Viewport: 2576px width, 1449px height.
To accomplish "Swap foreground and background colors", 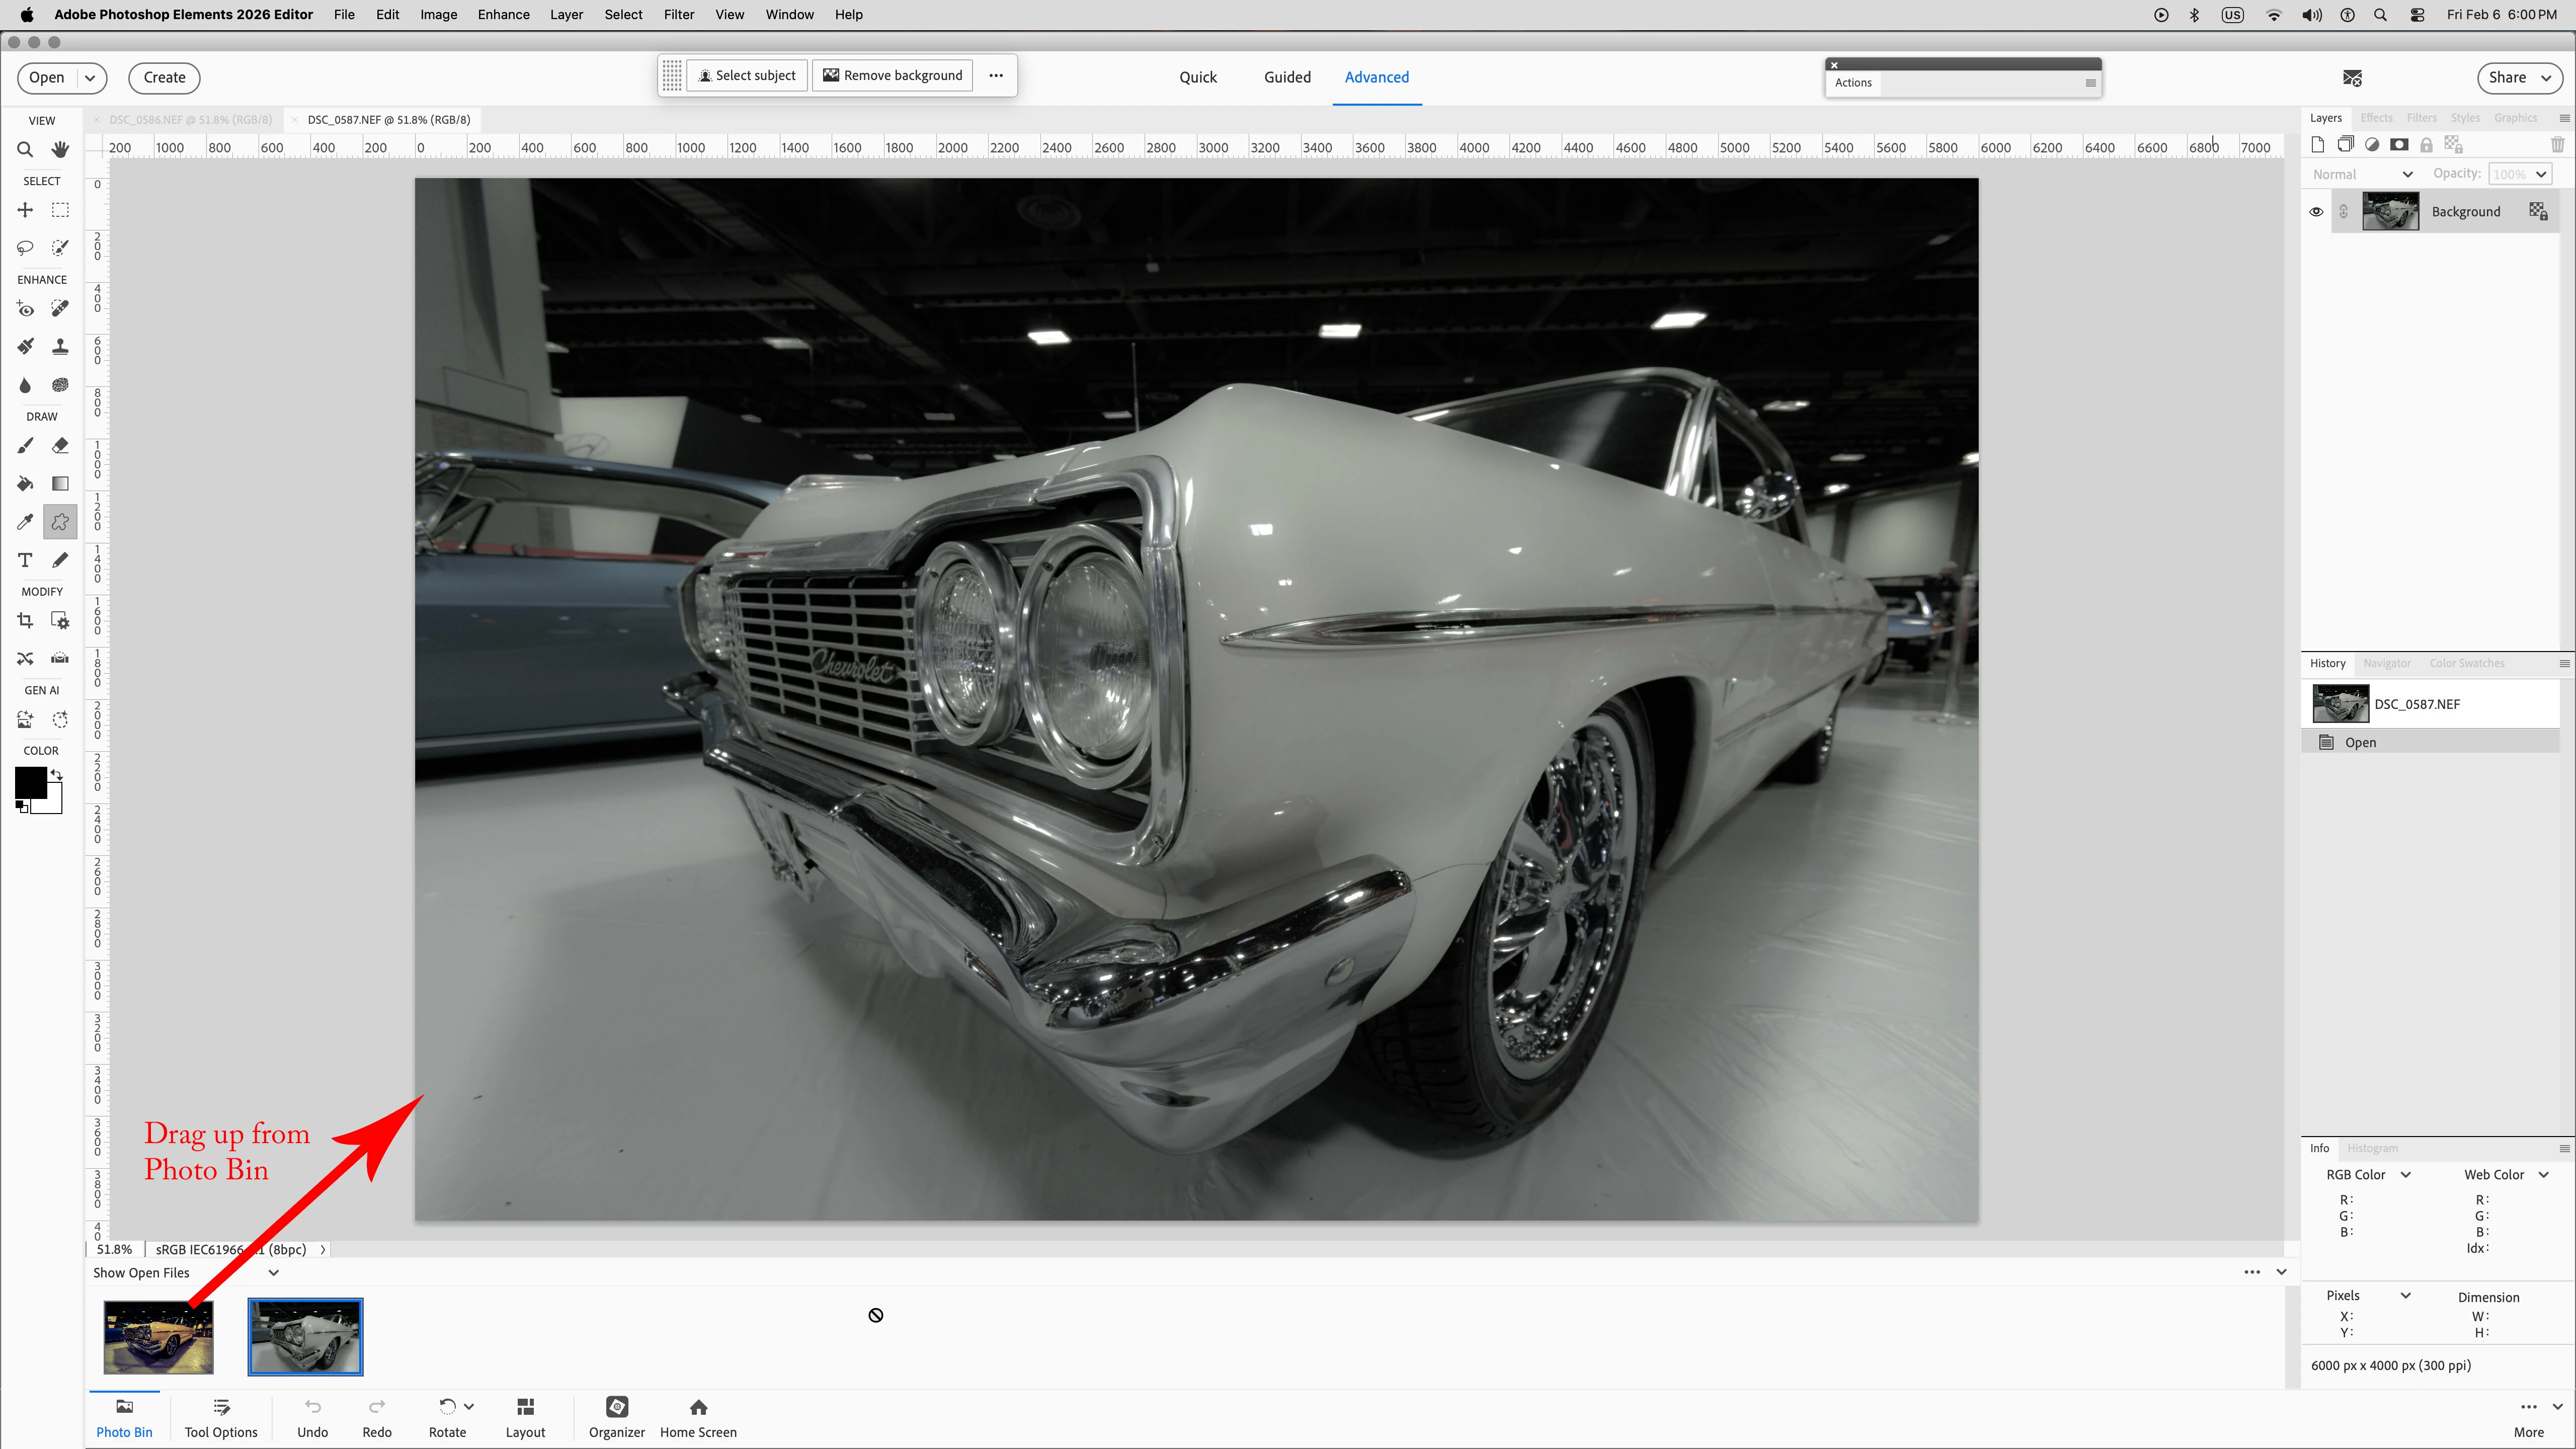I will (57, 774).
